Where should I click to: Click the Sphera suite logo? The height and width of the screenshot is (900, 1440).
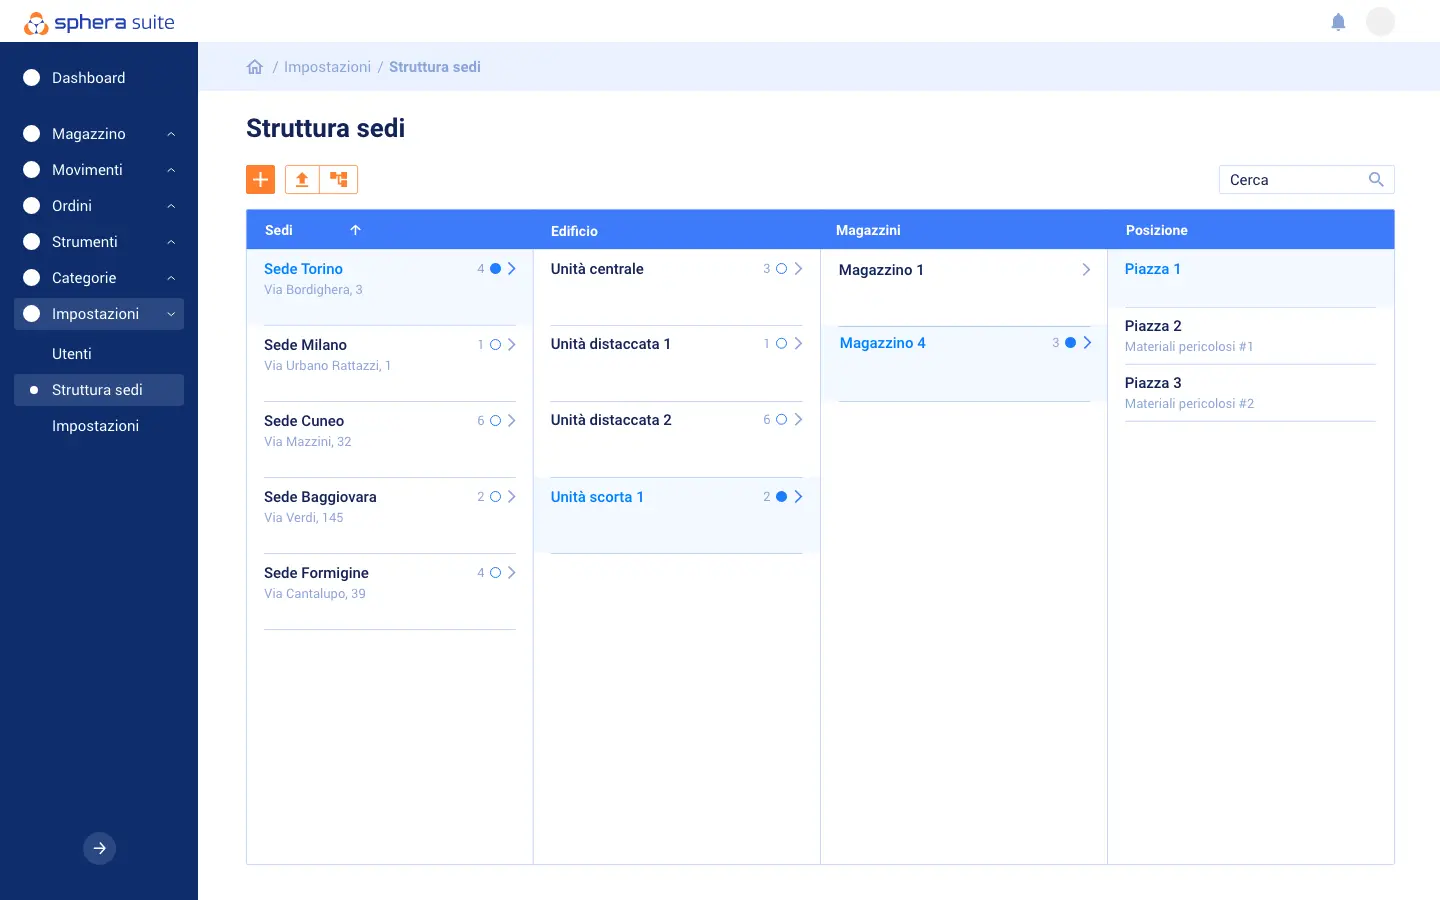pos(99,22)
